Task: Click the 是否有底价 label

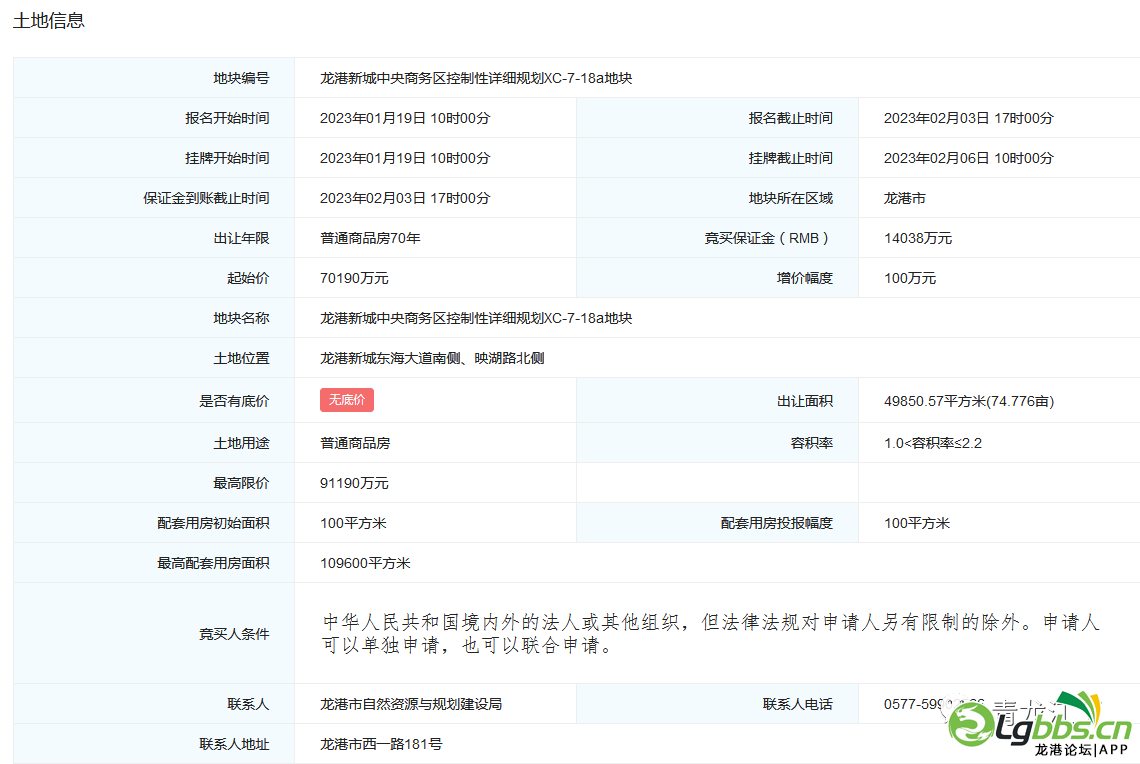Action: click(x=234, y=401)
